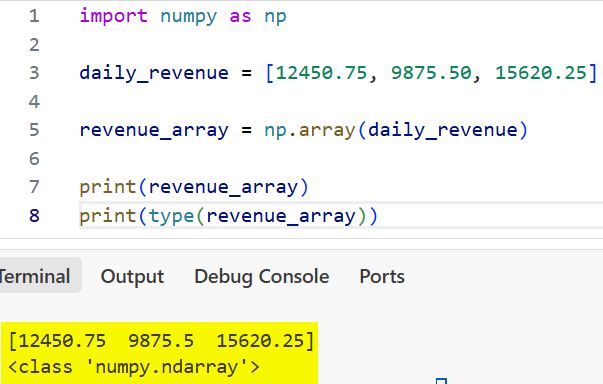603x384 pixels.
Task: Open the Debug Console tab
Action: (x=262, y=276)
